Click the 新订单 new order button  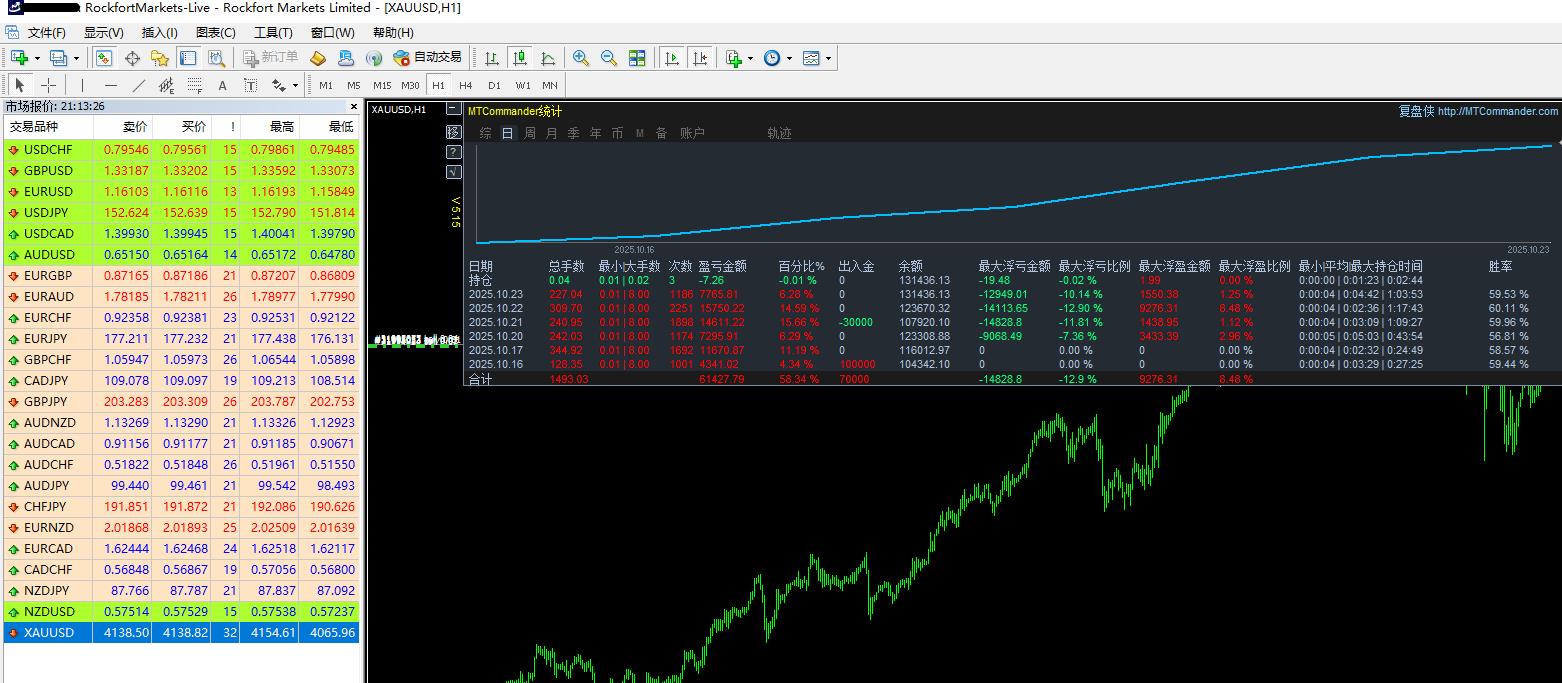click(271, 58)
